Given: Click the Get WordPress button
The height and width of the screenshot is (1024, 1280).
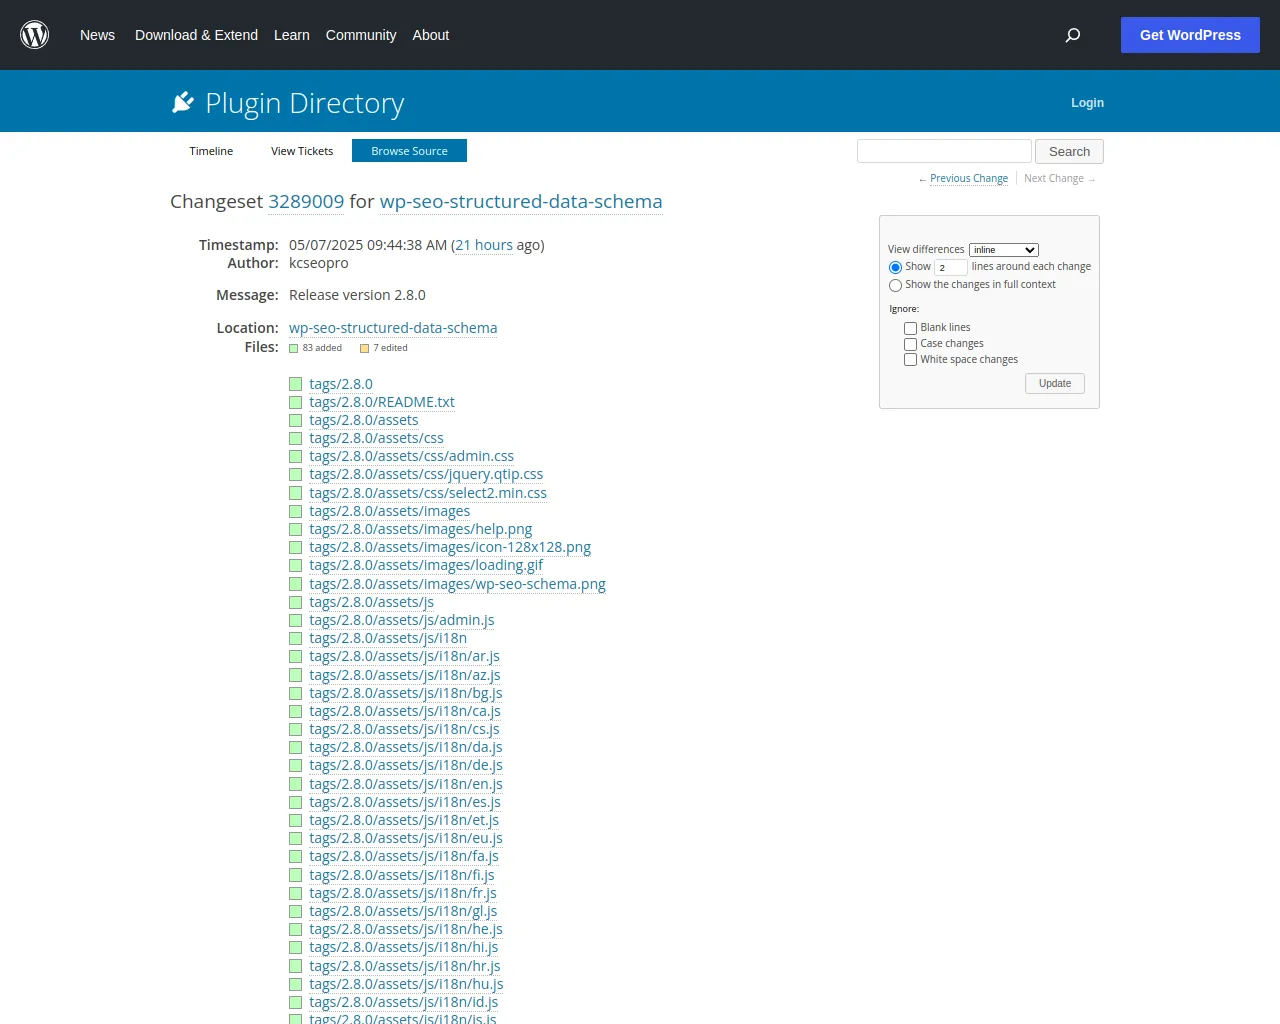Looking at the screenshot, I should pyautogui.click(x=1190, y=35).
